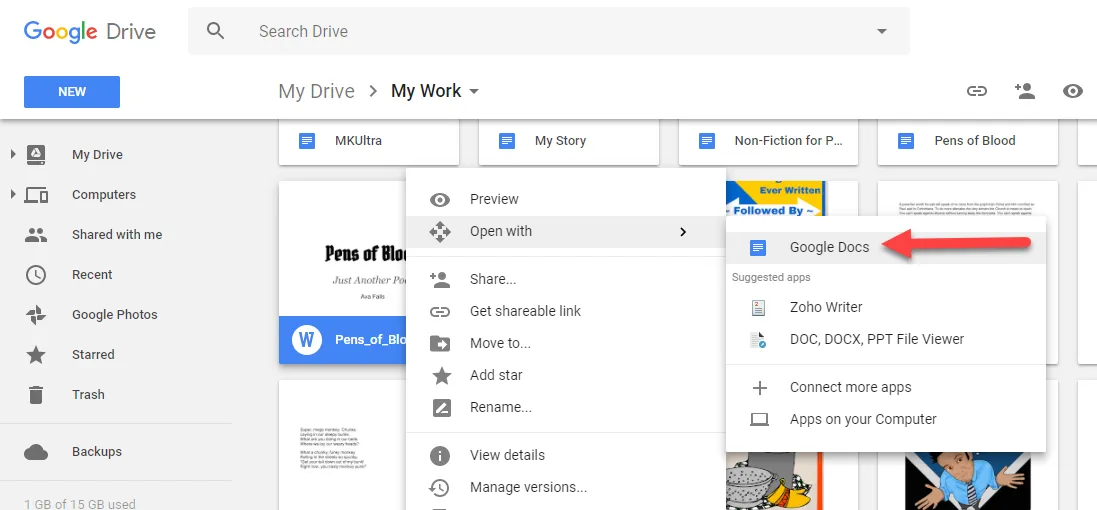The image size is (1097, 510).
Task: Click the folder icon beside Move to
Action: pos(439,343)
